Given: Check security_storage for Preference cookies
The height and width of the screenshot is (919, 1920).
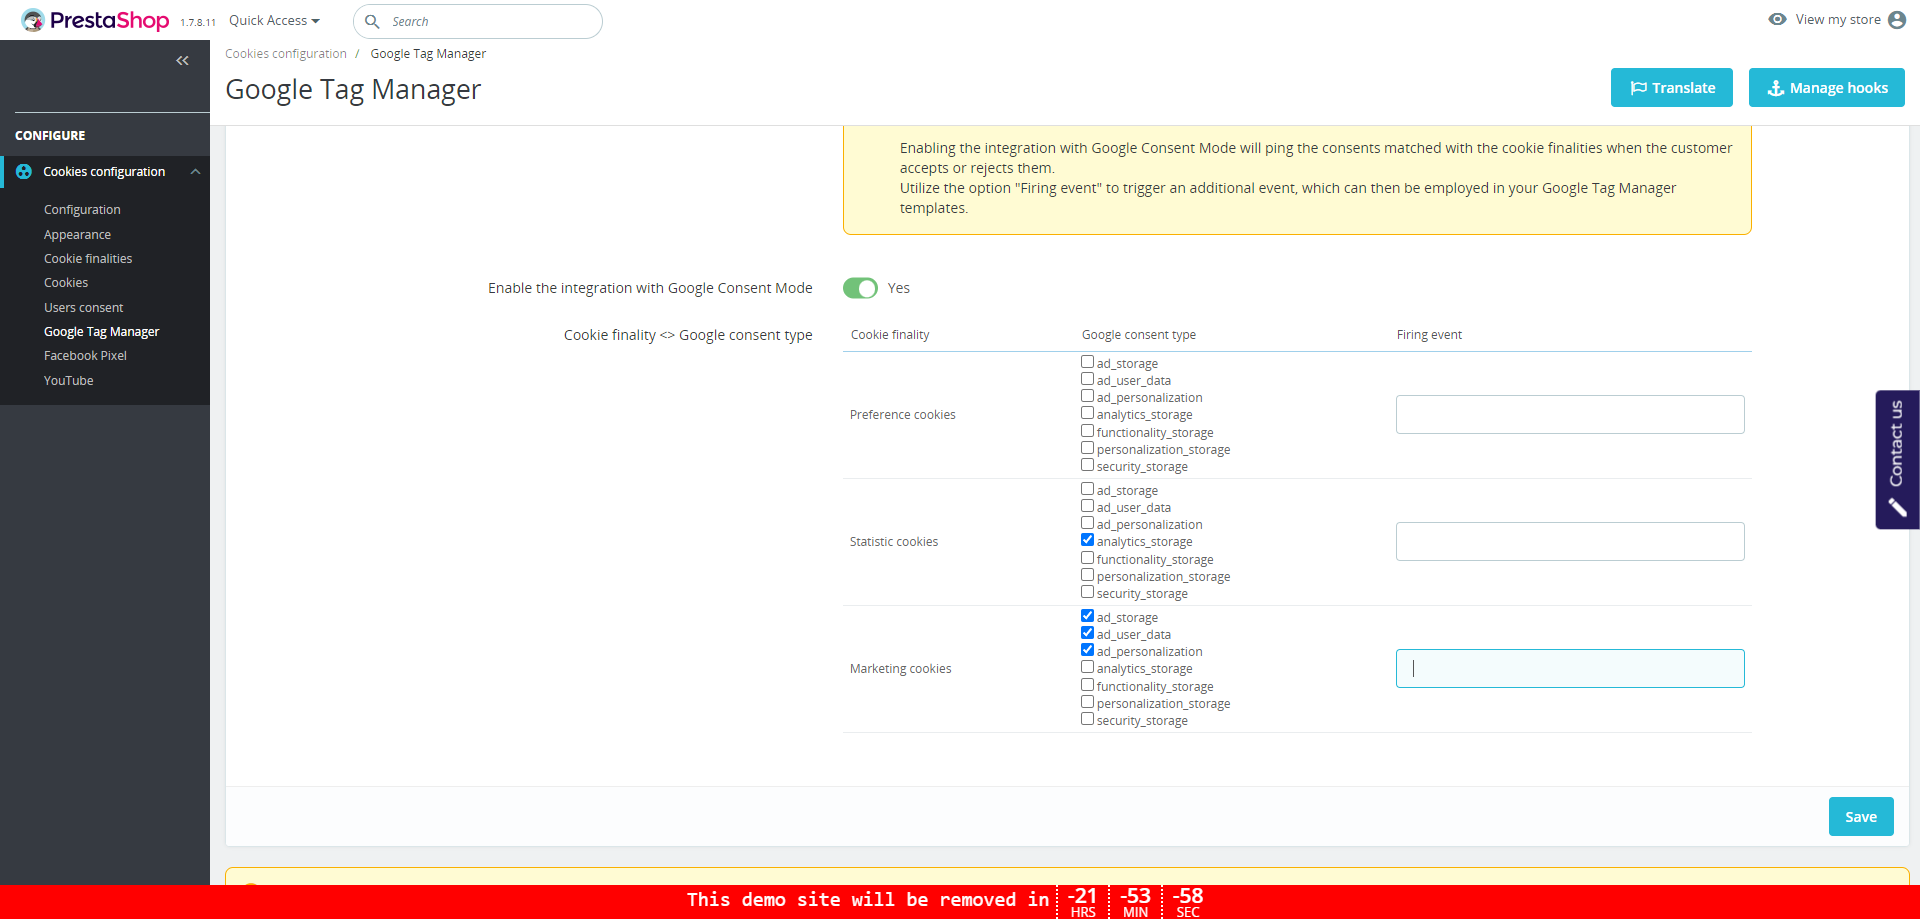Looking at the screenshot, I should coord(1087,465).
